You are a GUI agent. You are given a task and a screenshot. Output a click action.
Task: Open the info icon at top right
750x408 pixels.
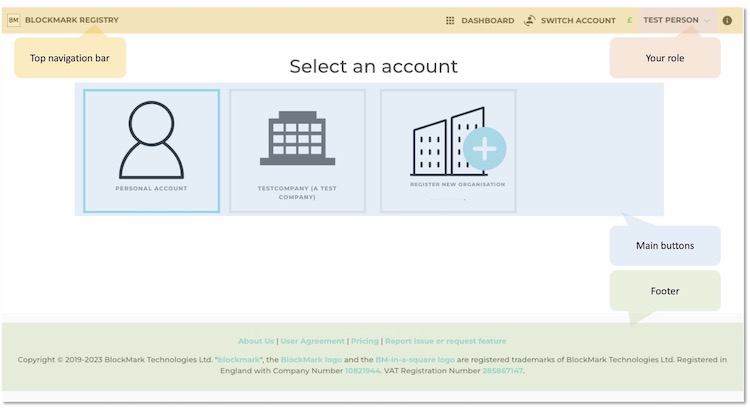click(x=727, y=20)
